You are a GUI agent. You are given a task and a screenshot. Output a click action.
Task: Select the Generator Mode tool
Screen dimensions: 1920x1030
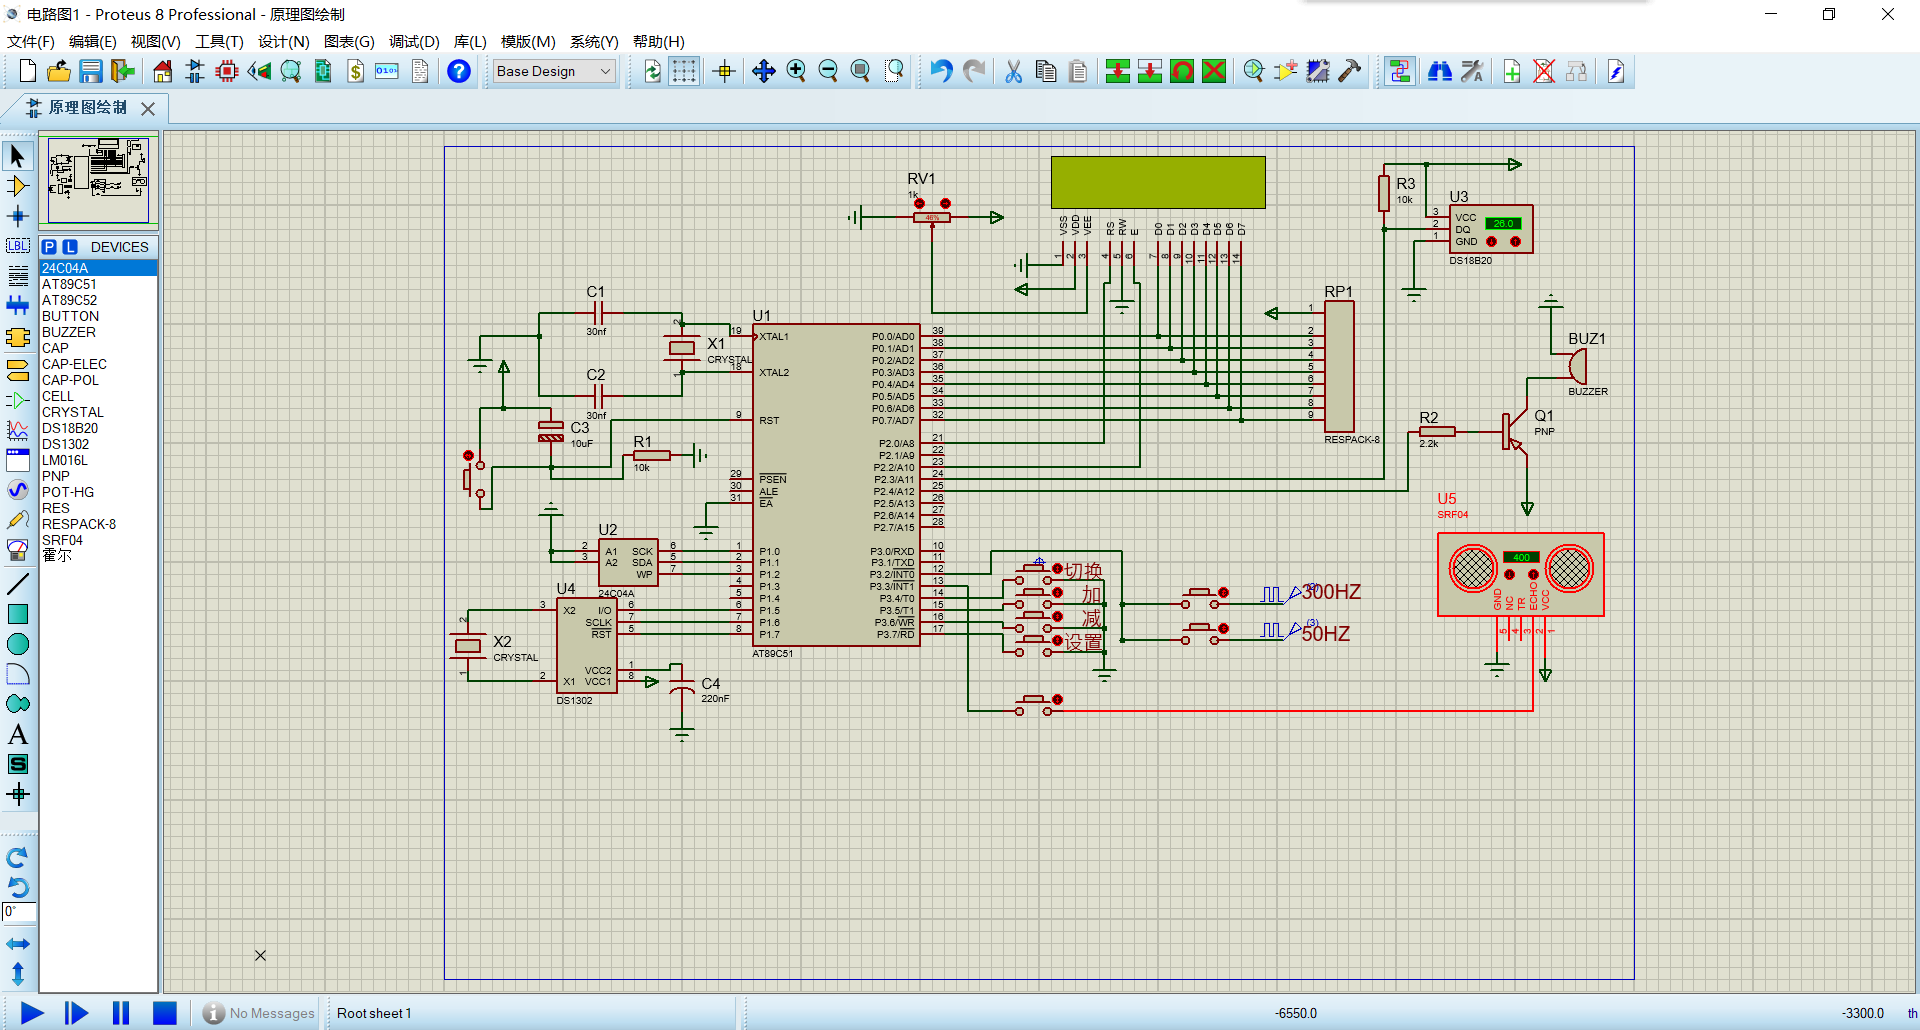pyautogui.click(x=18, y=490)
